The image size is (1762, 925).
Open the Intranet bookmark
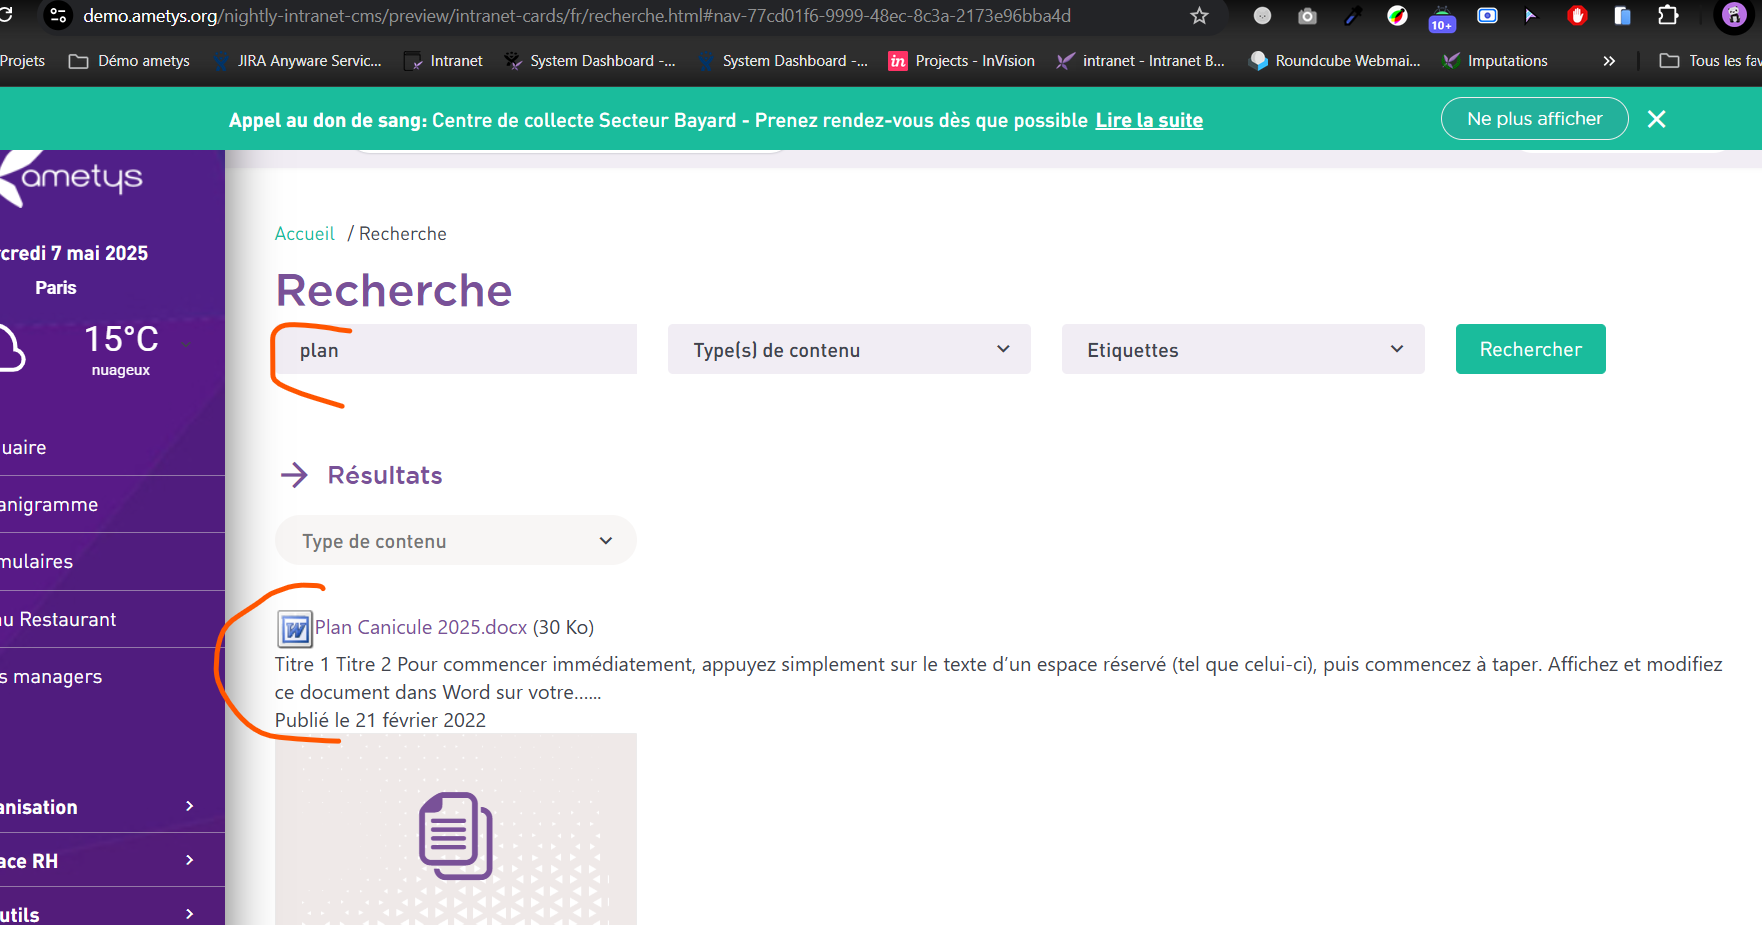[443, 61]
